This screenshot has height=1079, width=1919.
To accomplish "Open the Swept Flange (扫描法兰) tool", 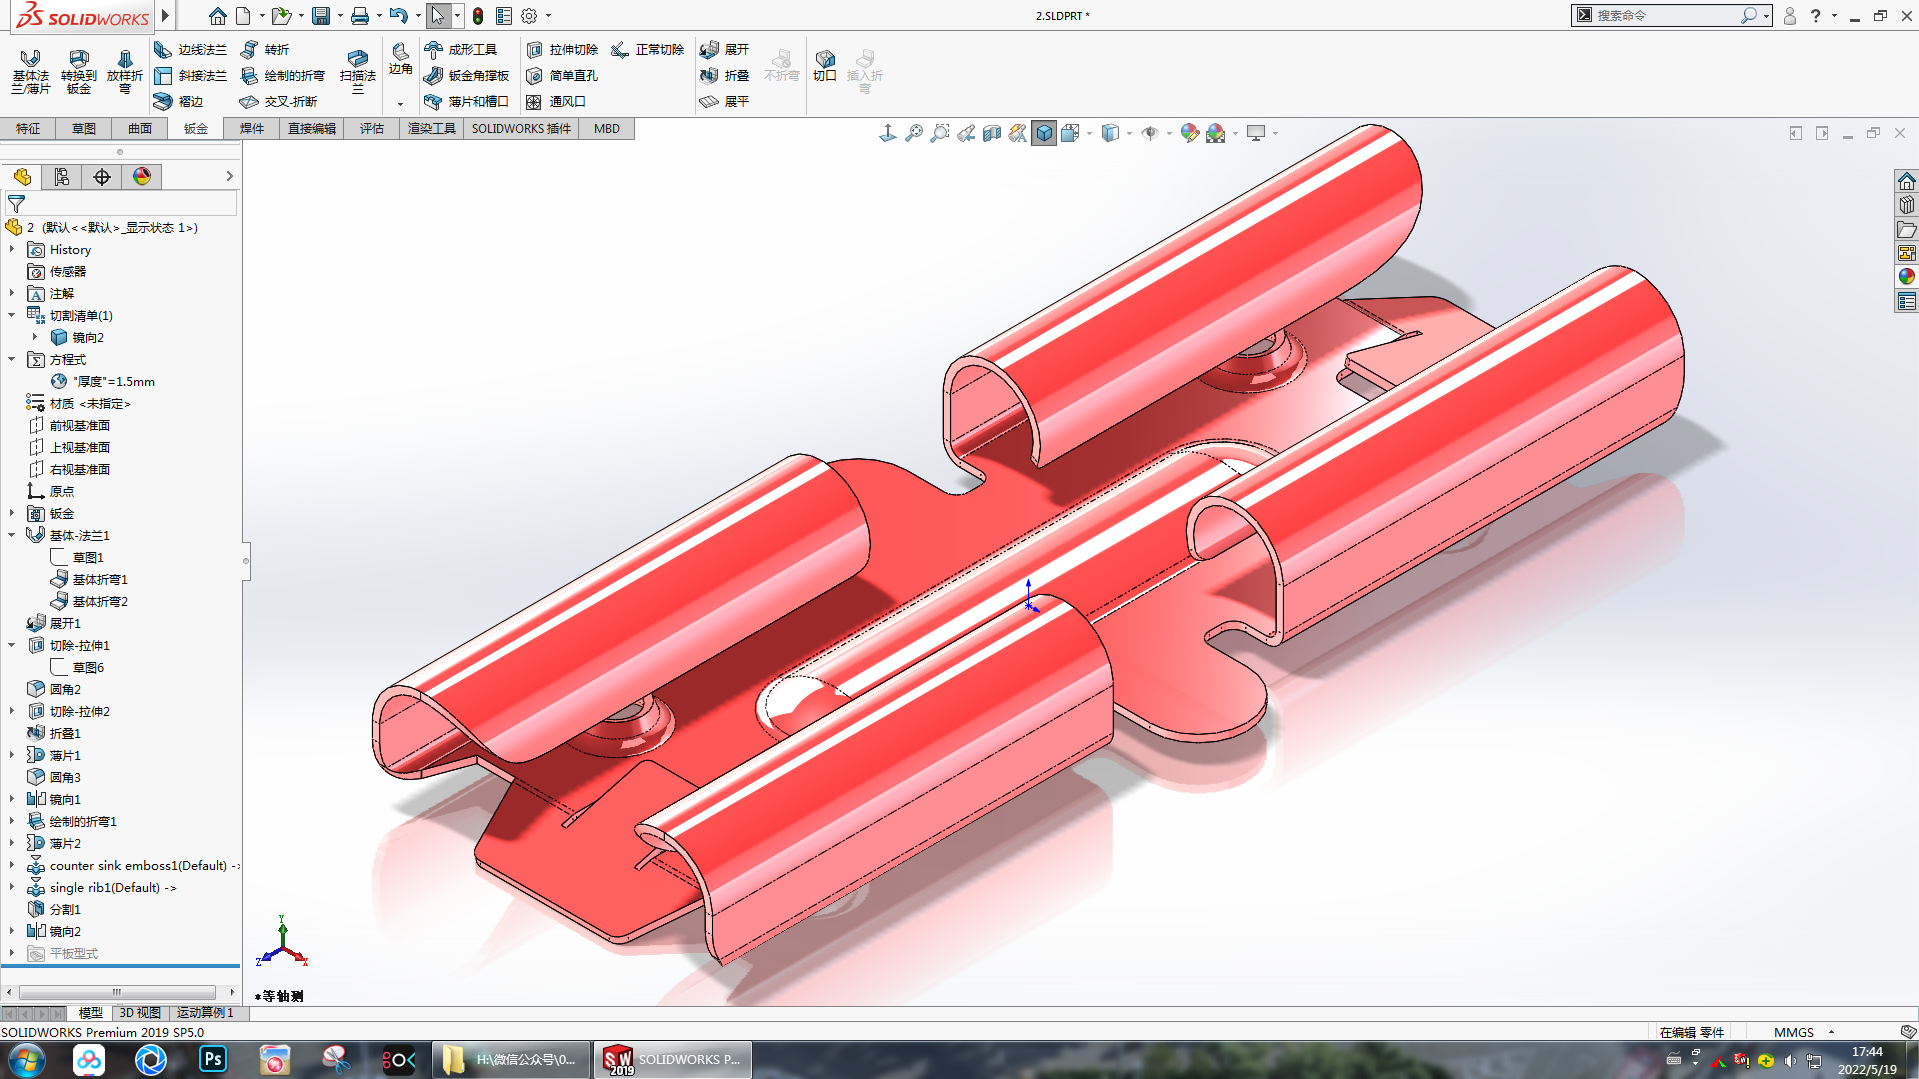I will click(x=358, y=71).
